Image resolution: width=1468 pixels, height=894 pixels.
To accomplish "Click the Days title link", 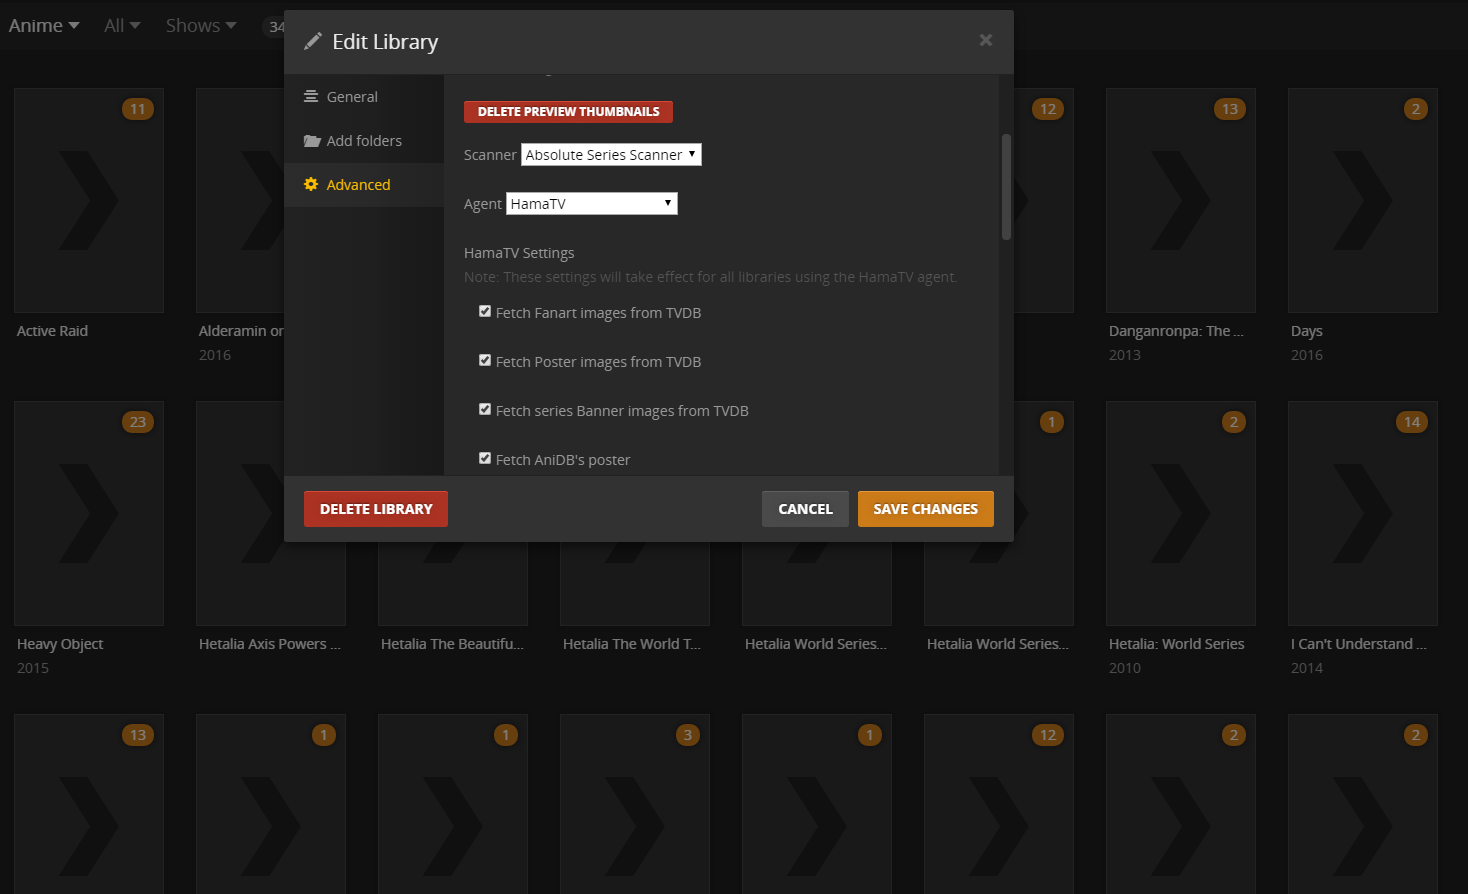I will [1306, 331].
